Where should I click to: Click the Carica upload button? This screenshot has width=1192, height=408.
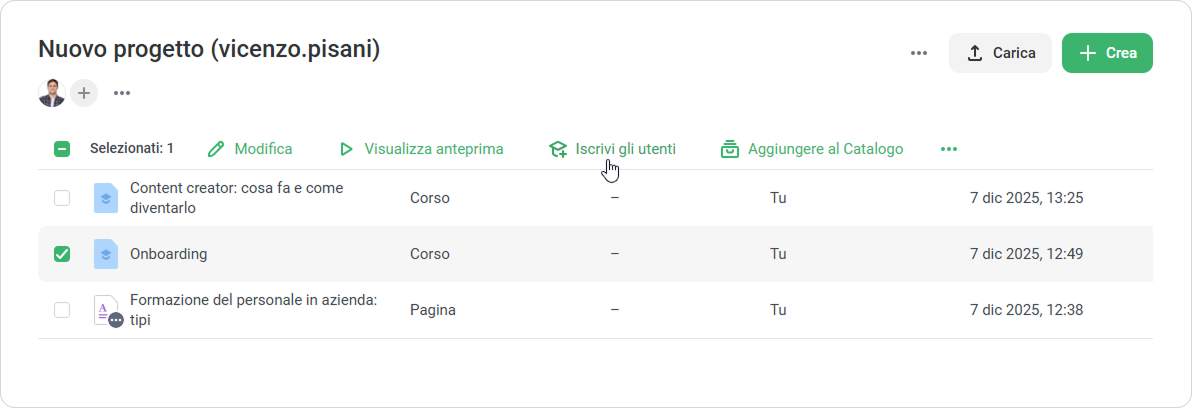[1000, 53]
